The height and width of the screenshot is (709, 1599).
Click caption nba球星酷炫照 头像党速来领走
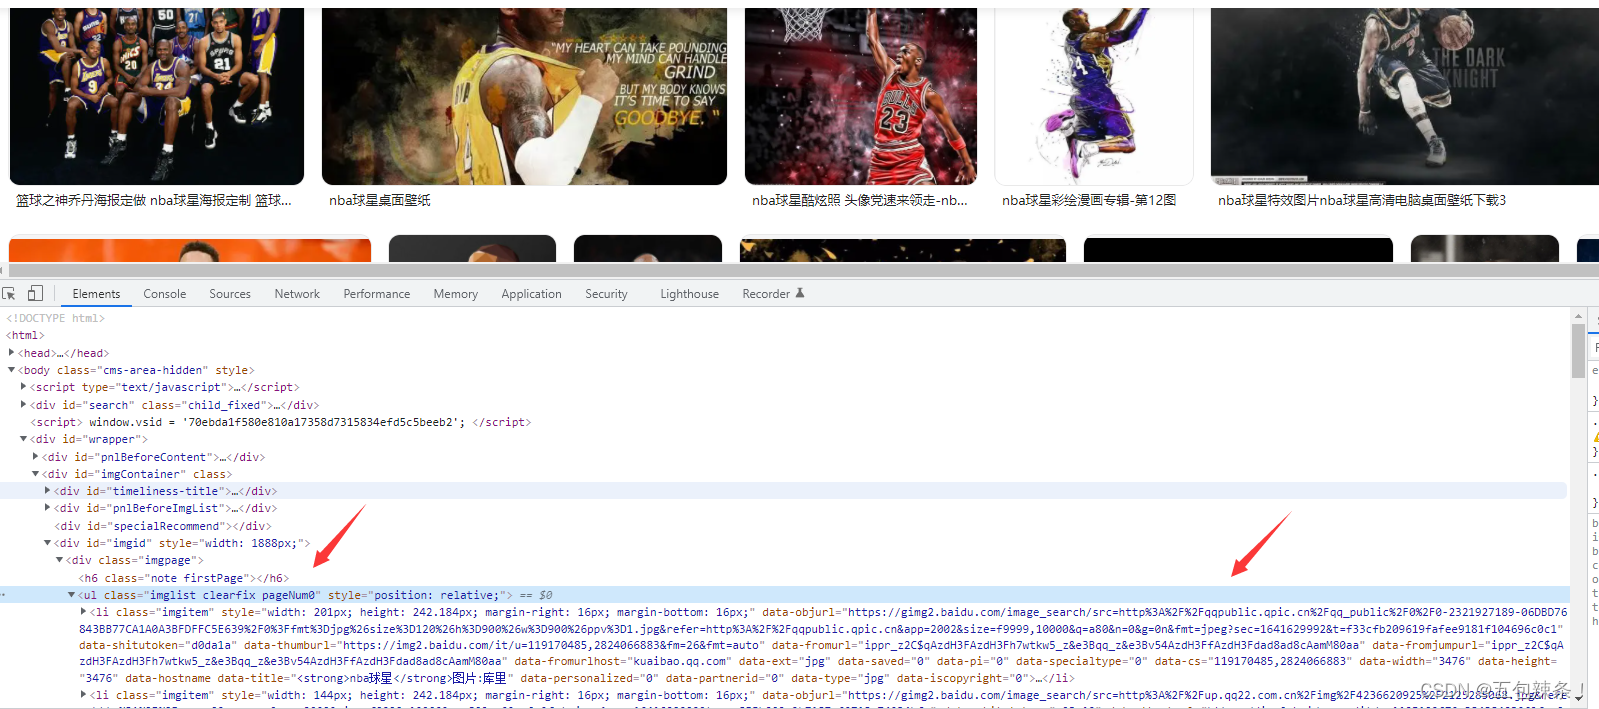pyautogui.click(x=860, y=201)
